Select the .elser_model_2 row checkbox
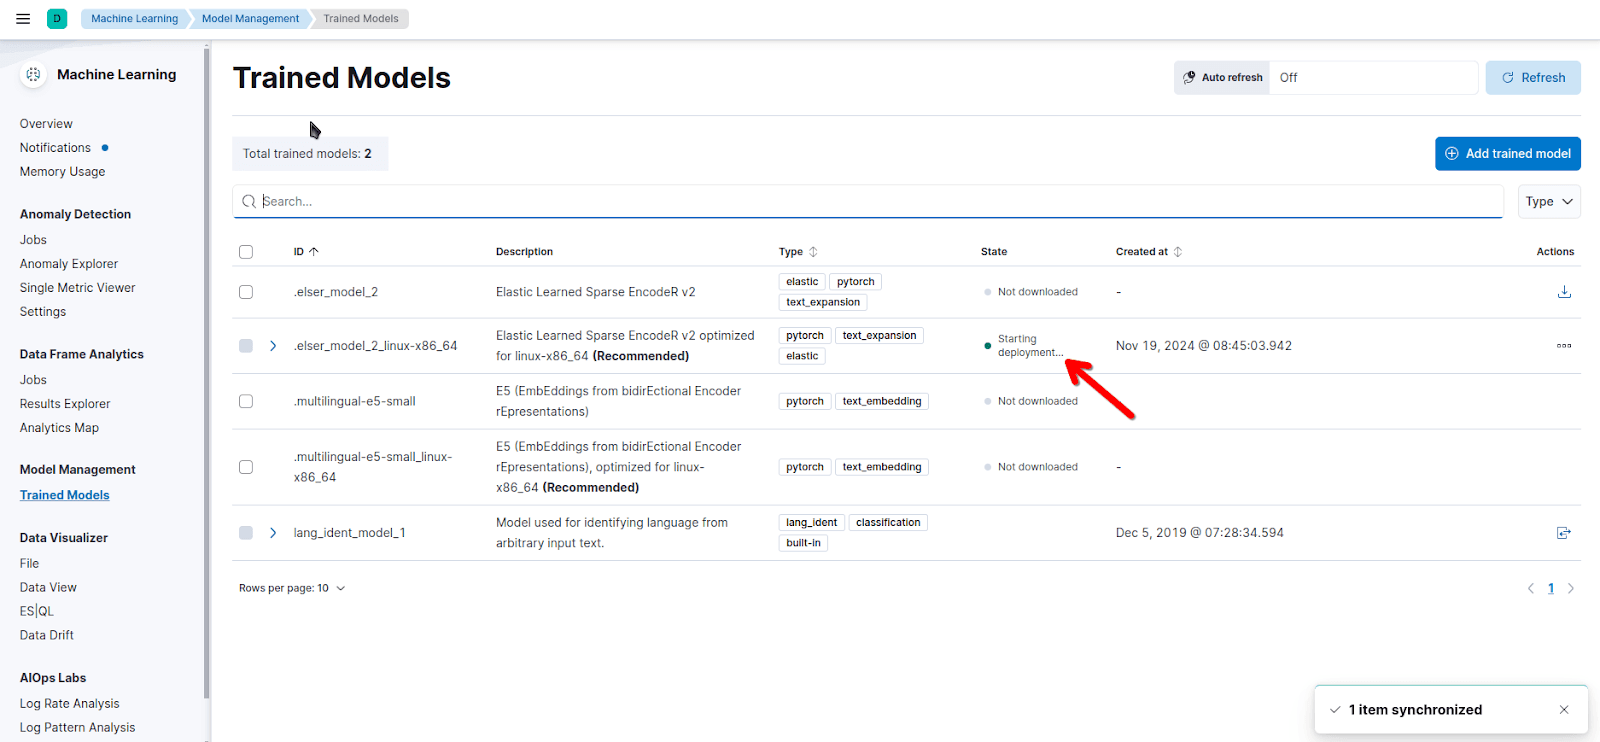The height and width of the screenshot is (742, 1600). 246,292
